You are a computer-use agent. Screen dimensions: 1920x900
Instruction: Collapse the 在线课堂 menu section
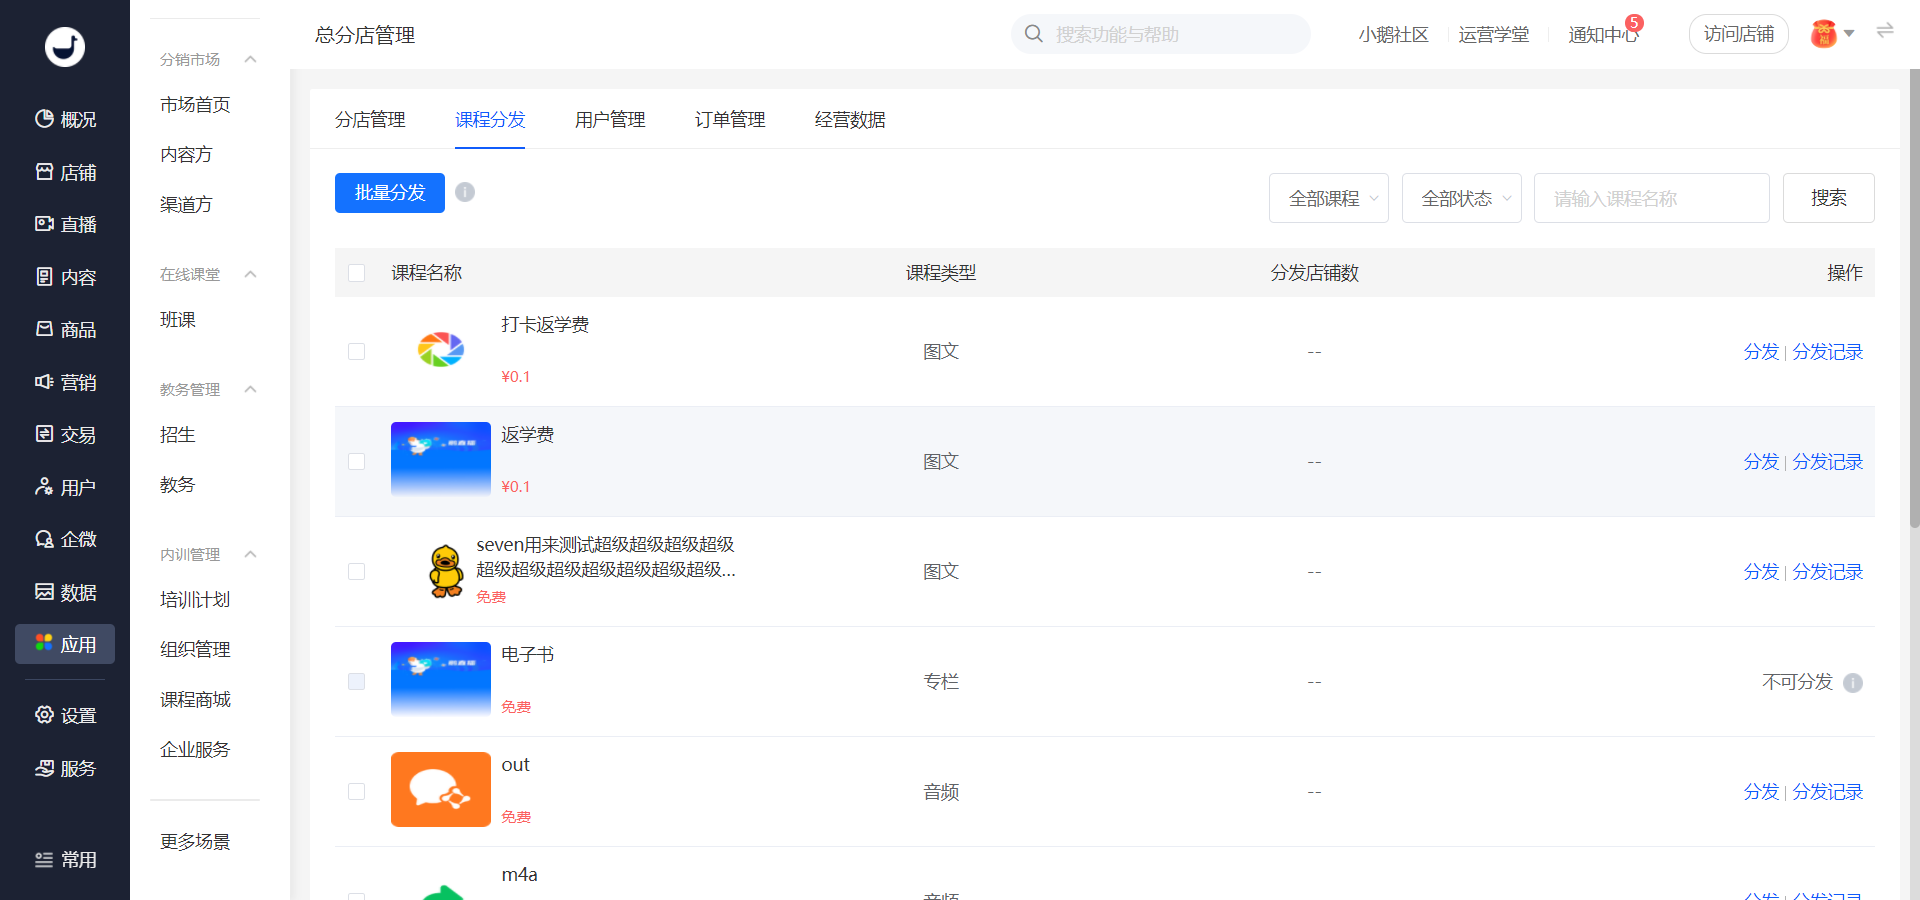251,274
